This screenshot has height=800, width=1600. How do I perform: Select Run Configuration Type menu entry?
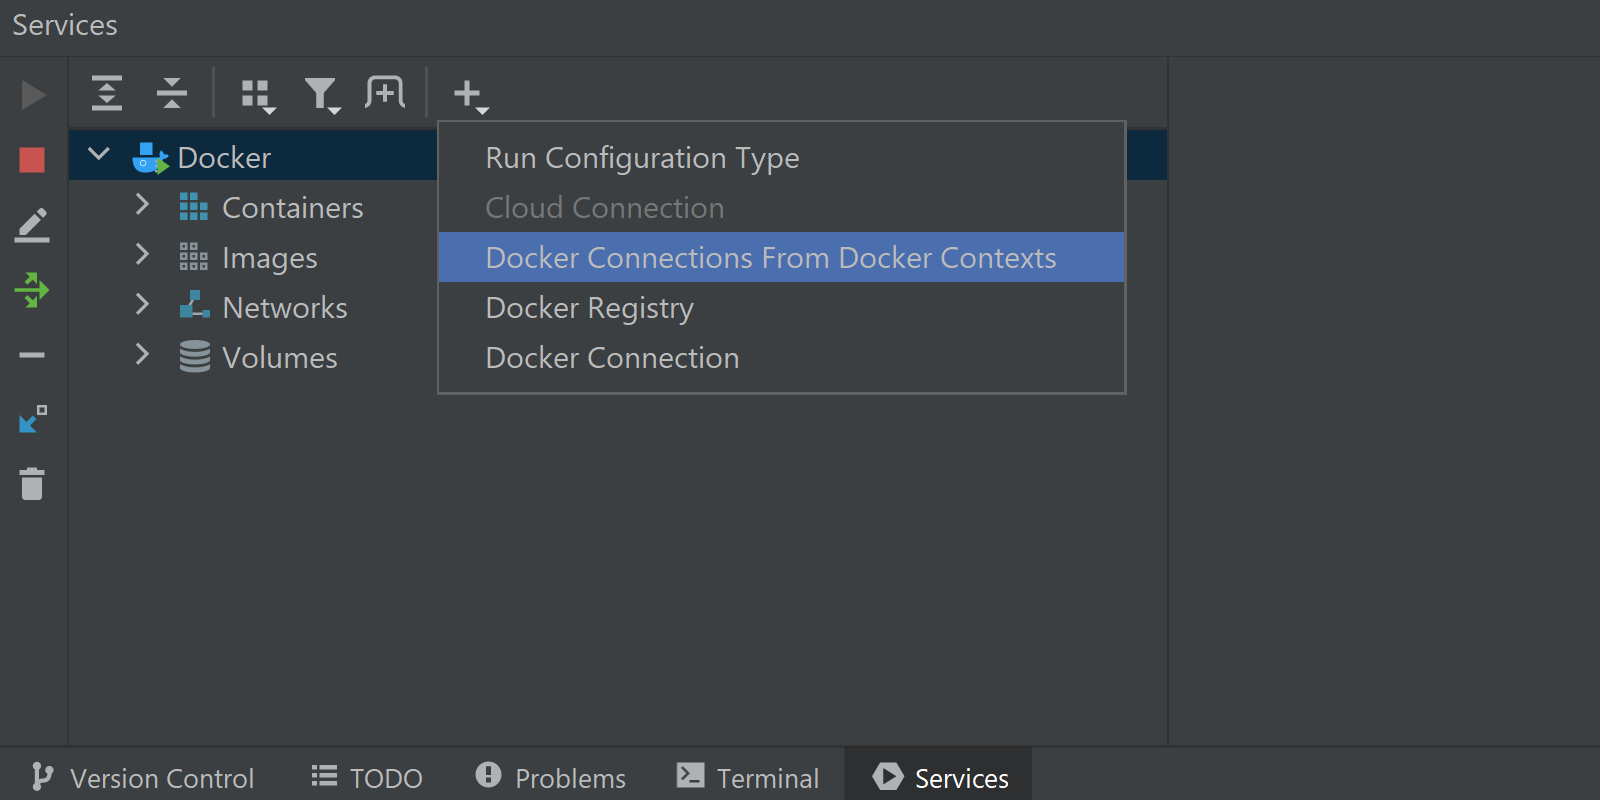tap(782, 158)
